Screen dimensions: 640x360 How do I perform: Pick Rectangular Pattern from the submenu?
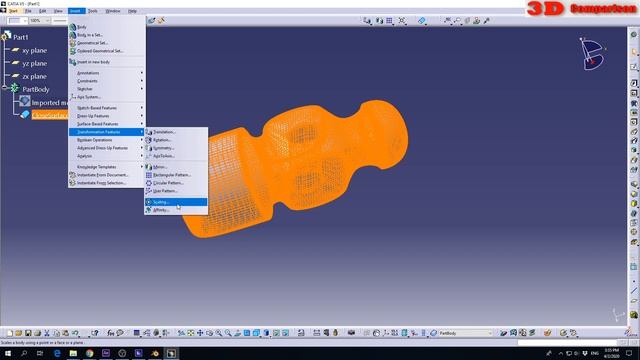pos(176,175)
